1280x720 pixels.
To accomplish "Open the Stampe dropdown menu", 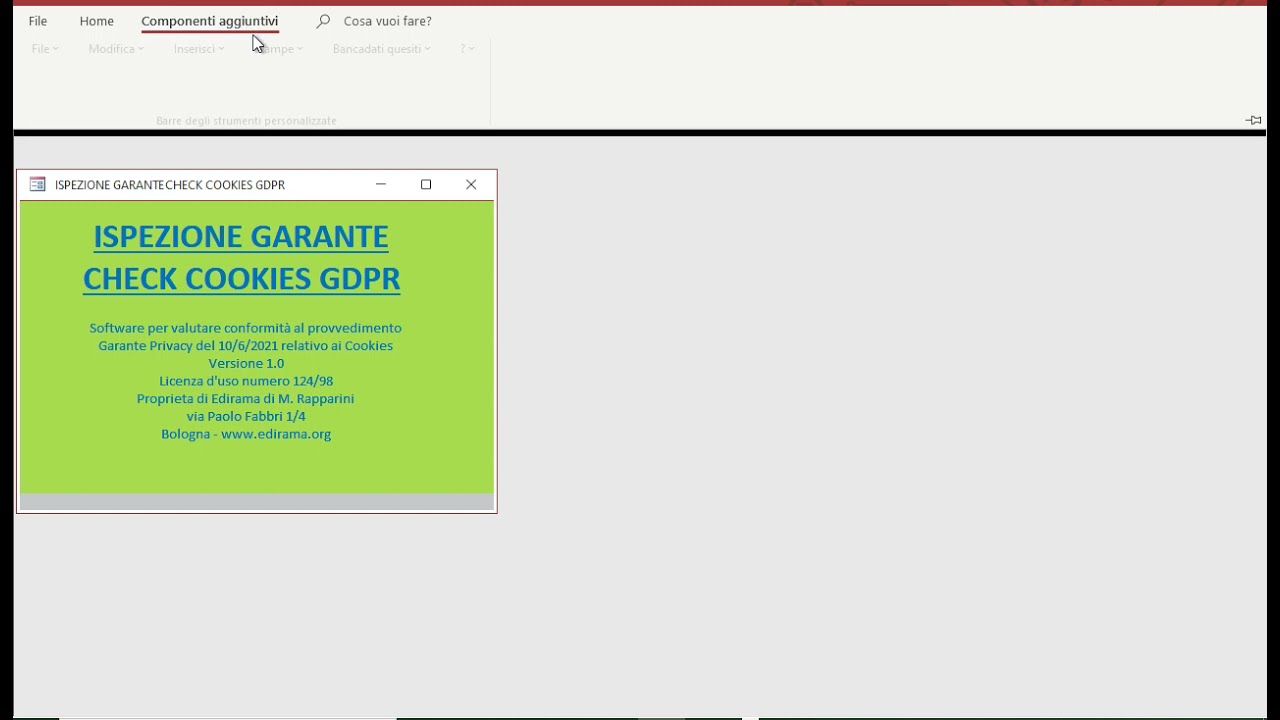I will pyautogui.click(x=279, y=49).
